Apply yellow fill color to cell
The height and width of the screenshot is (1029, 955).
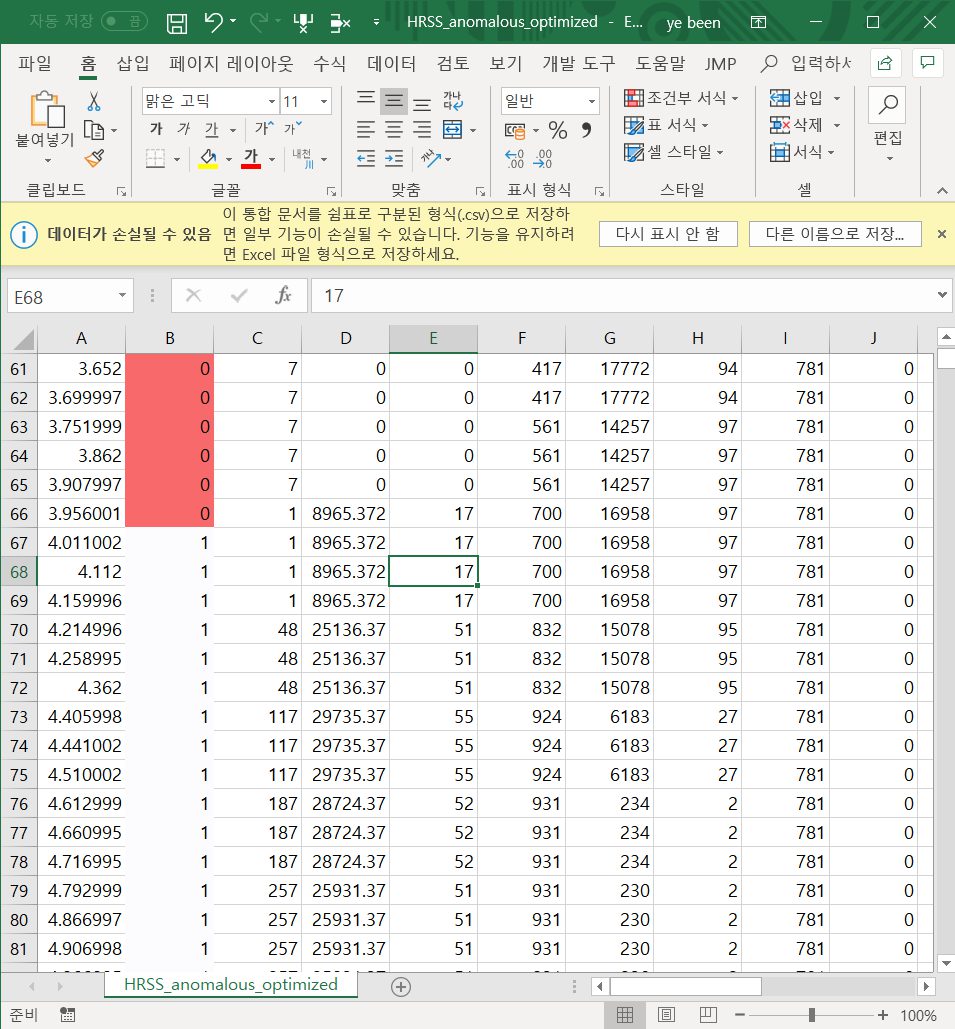pos(208,158)
